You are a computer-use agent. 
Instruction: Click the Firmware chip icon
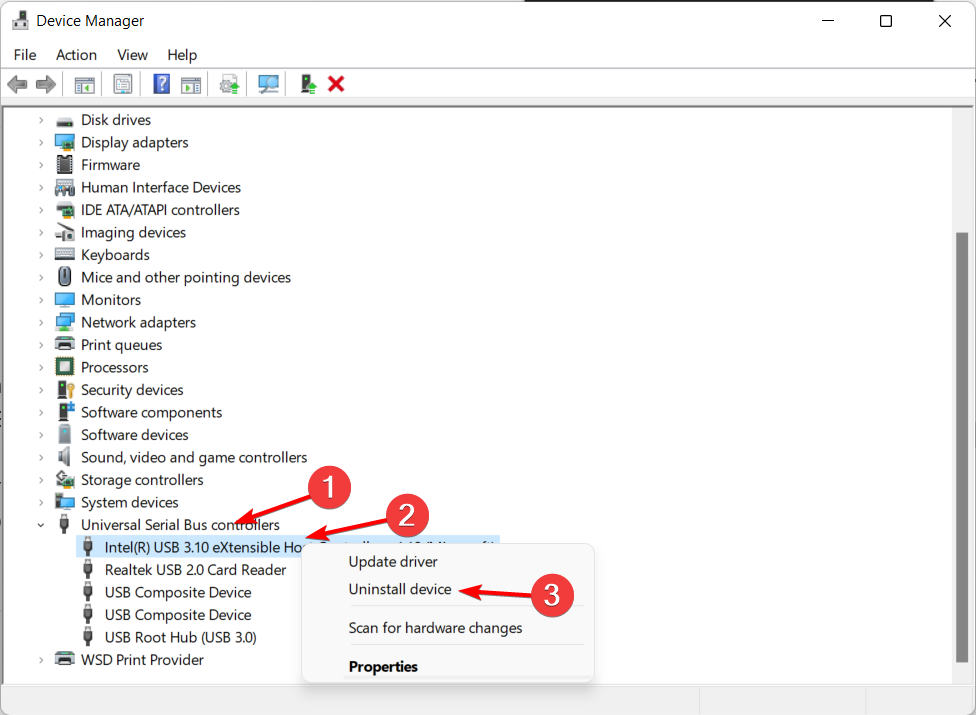pyautogui.click(x=65, y=165)
